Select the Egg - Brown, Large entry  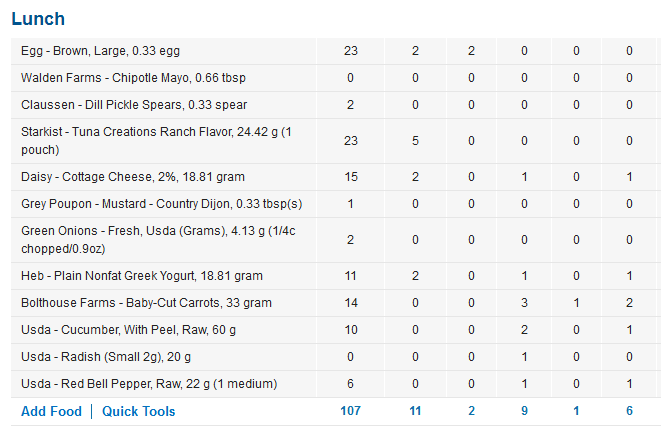(x=100, y=51)
